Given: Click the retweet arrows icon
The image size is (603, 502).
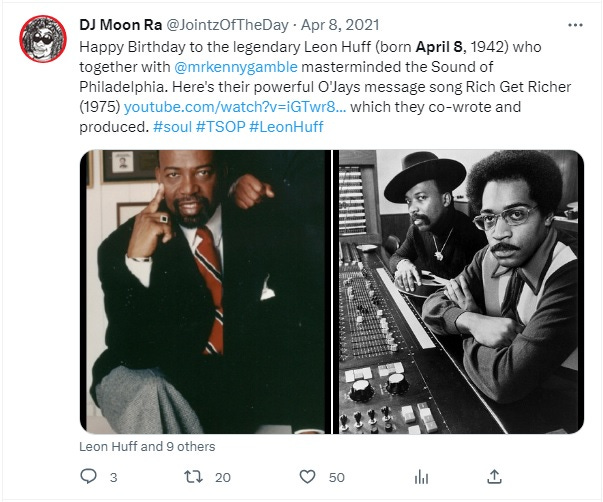Looking at the screenshot, I should coord(193,477).
